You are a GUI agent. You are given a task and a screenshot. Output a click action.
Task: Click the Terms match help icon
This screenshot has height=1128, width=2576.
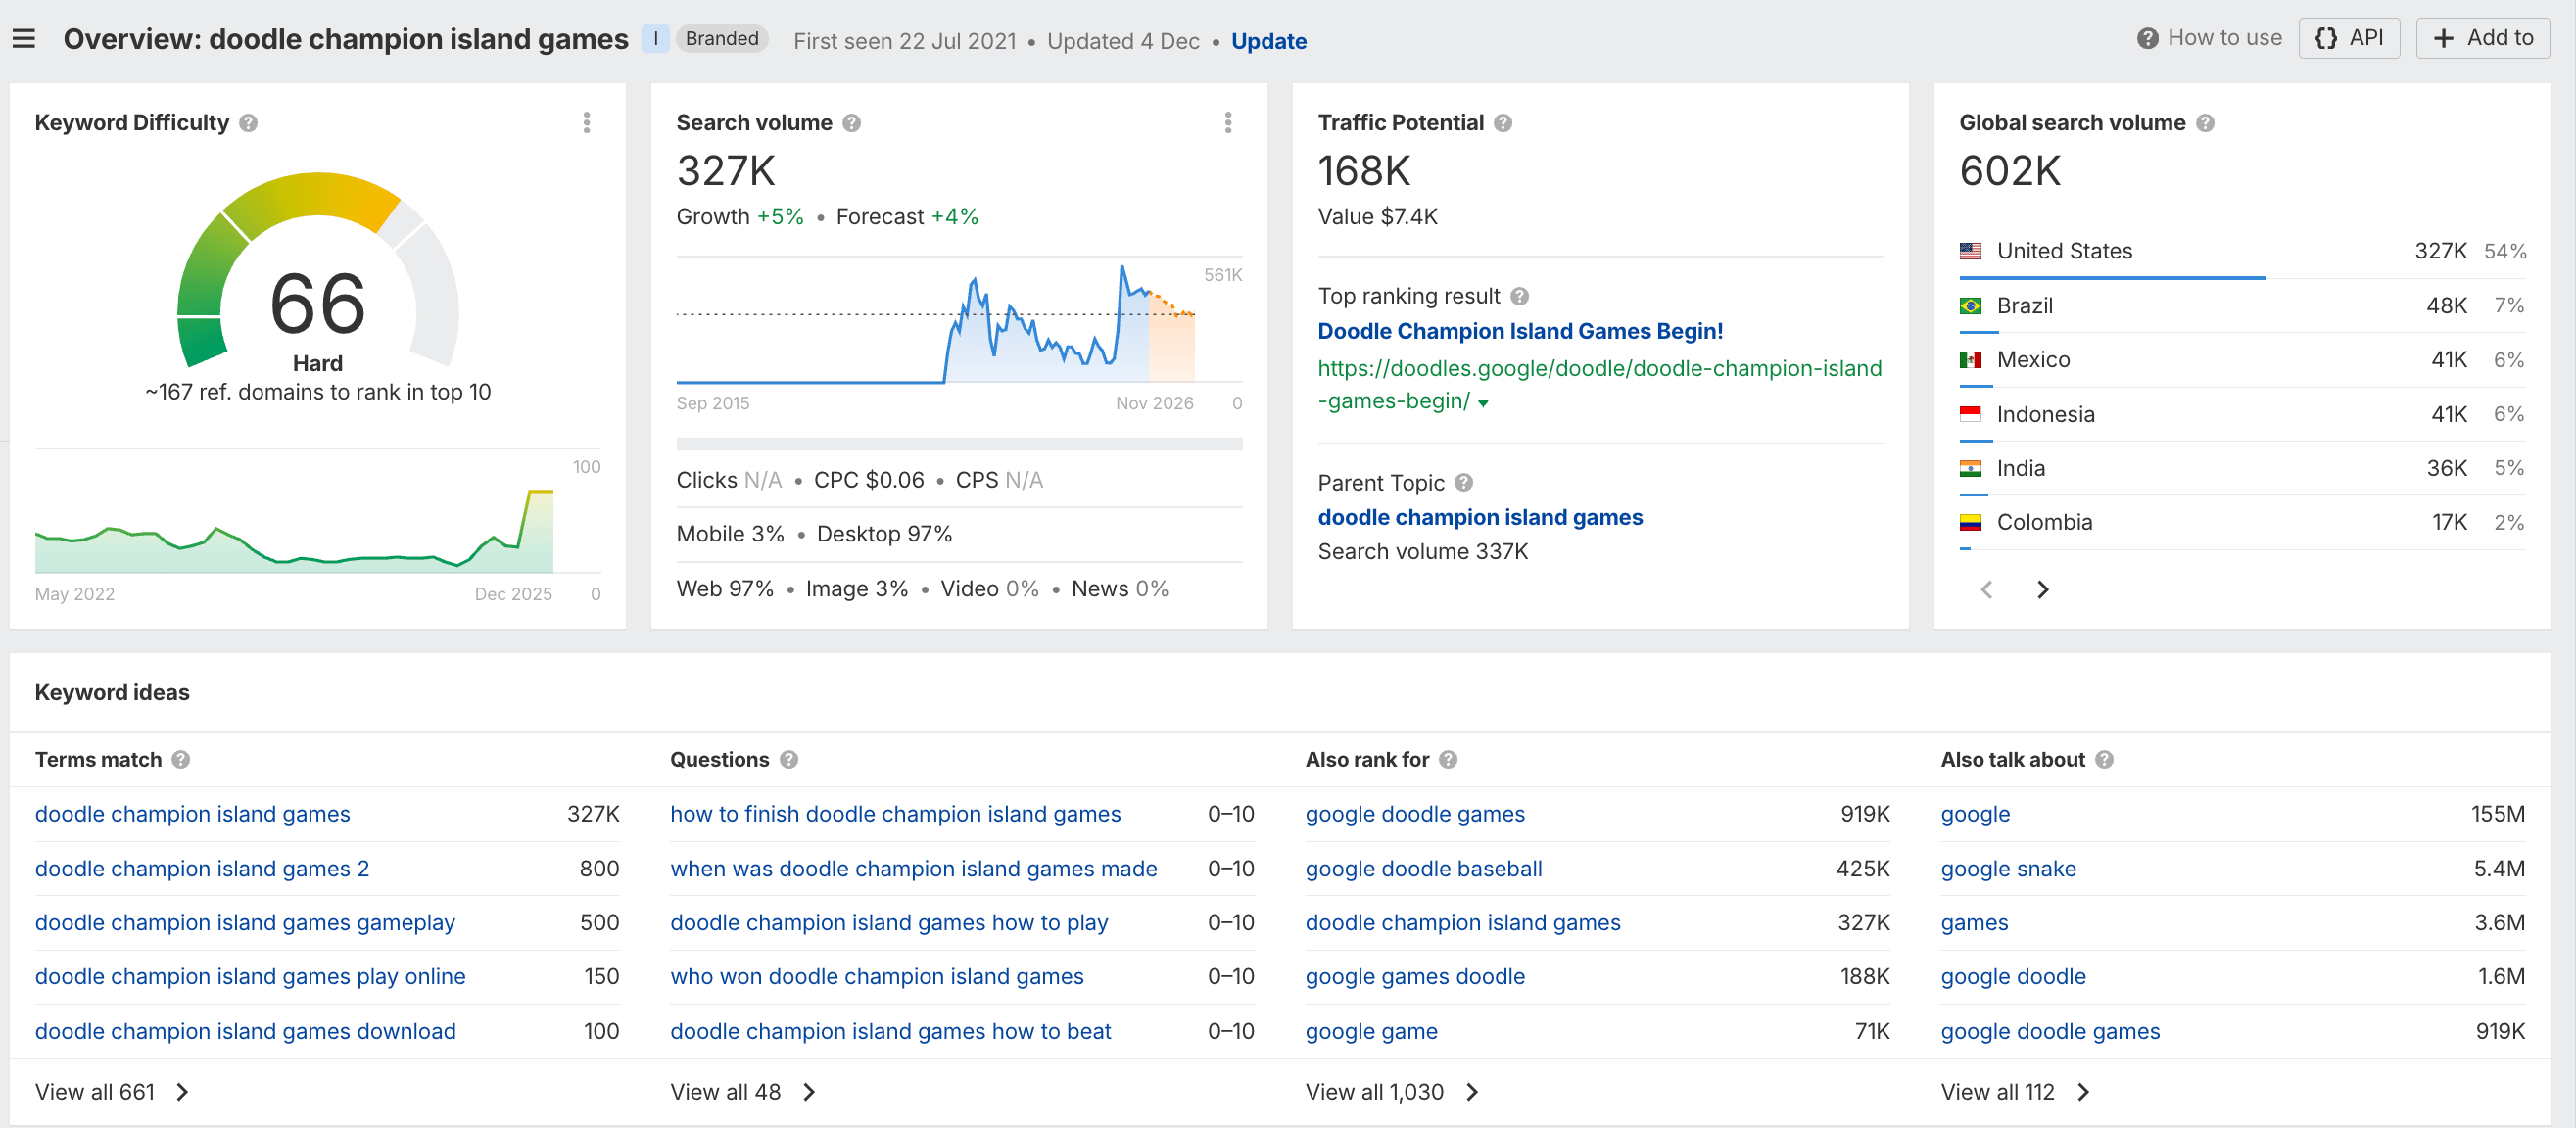[x=181, y=760]
